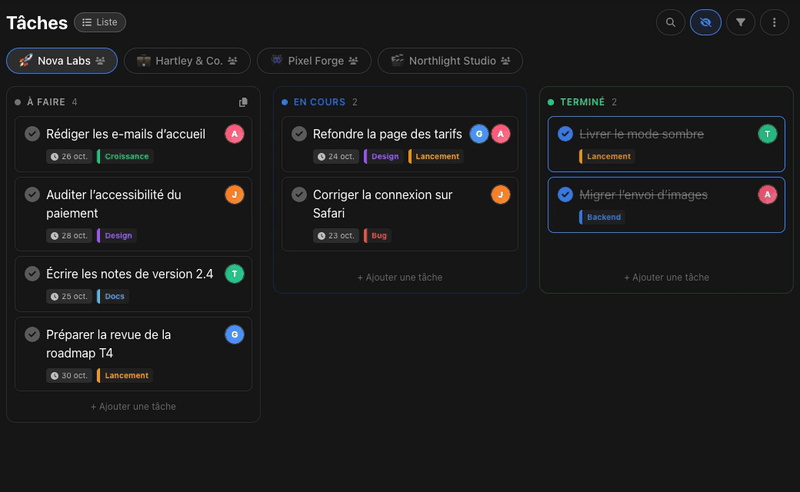The image size is (800, 492).
Task: Click the Tâches page title
Action: click(x=37, y=23)
